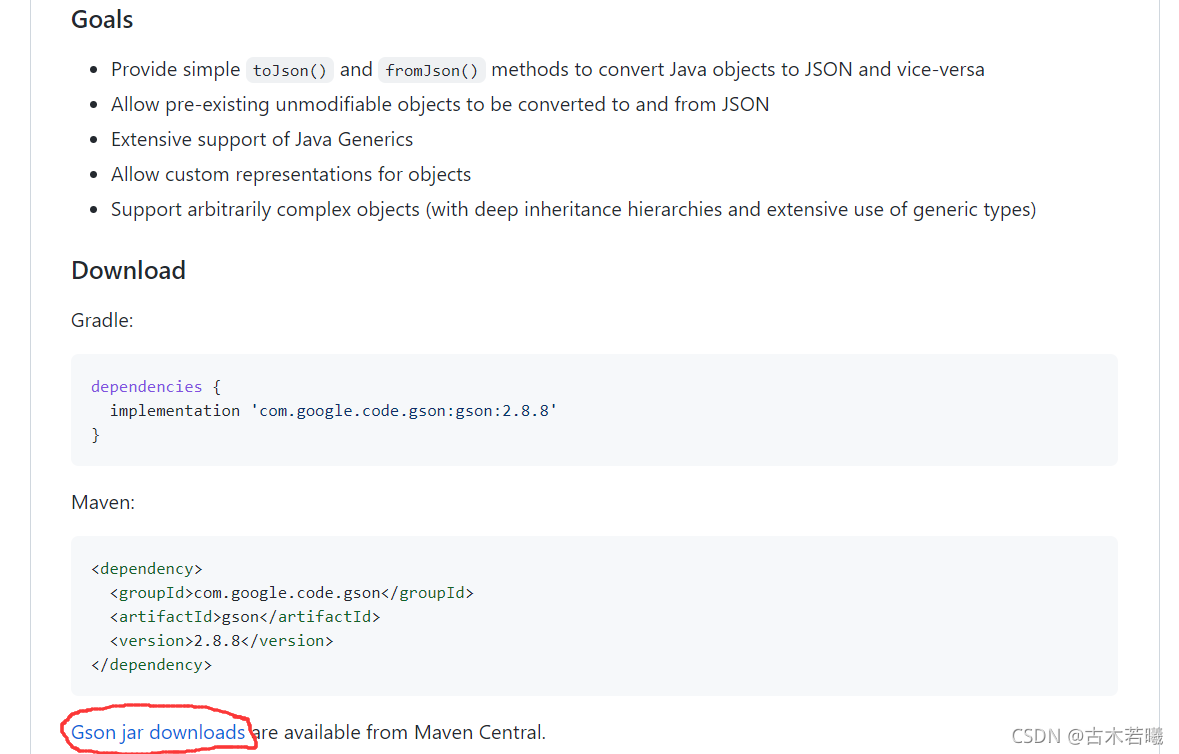The image size is (1179, 754).
Task: Open the Gson jar downloads link
Action: tap(155, 732)
